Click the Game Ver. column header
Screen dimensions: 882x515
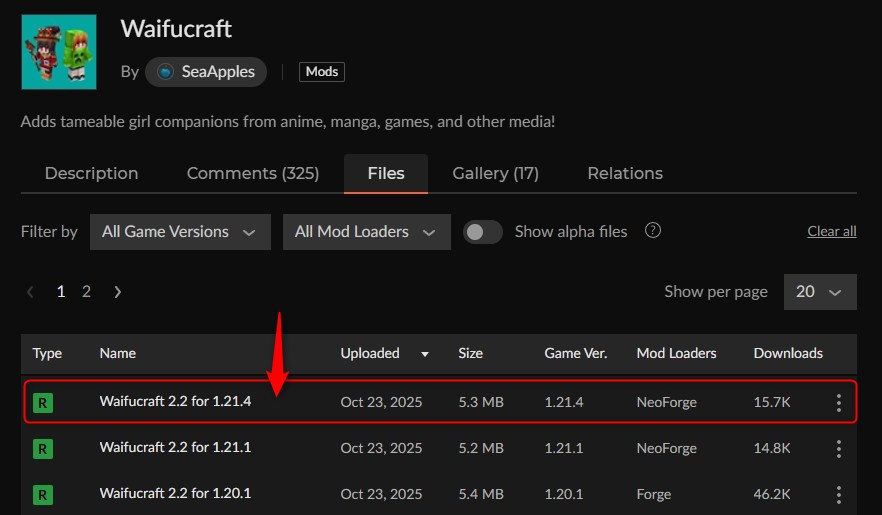coord(575,353)
